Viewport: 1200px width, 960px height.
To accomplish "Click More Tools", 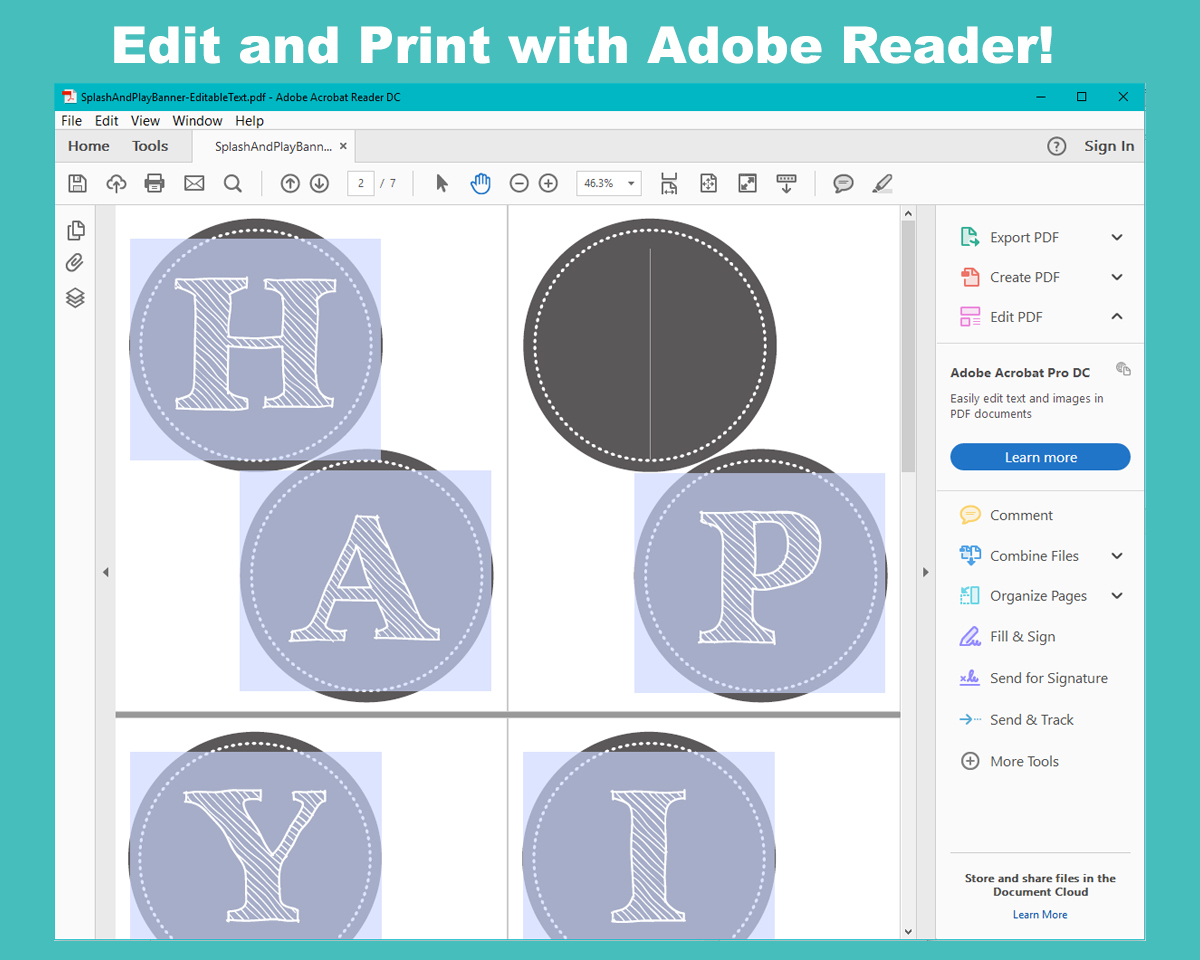I will coord(1024,761).
